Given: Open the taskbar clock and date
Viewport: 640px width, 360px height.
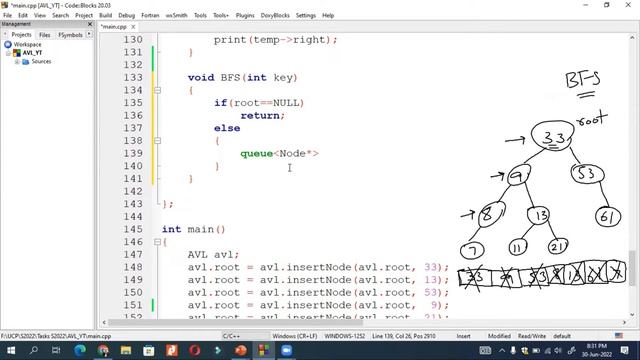Looking at the screenshot, I should tap(597, 350).
